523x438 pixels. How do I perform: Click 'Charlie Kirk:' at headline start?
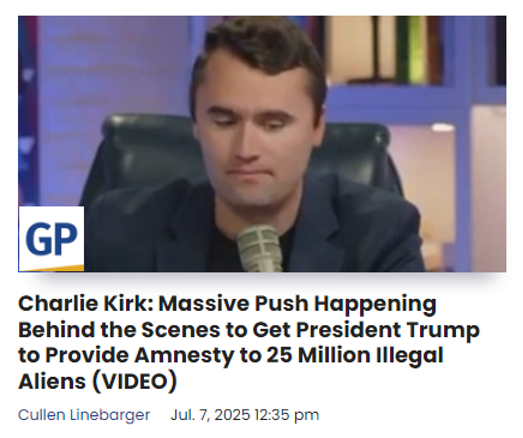coord(86,304)
